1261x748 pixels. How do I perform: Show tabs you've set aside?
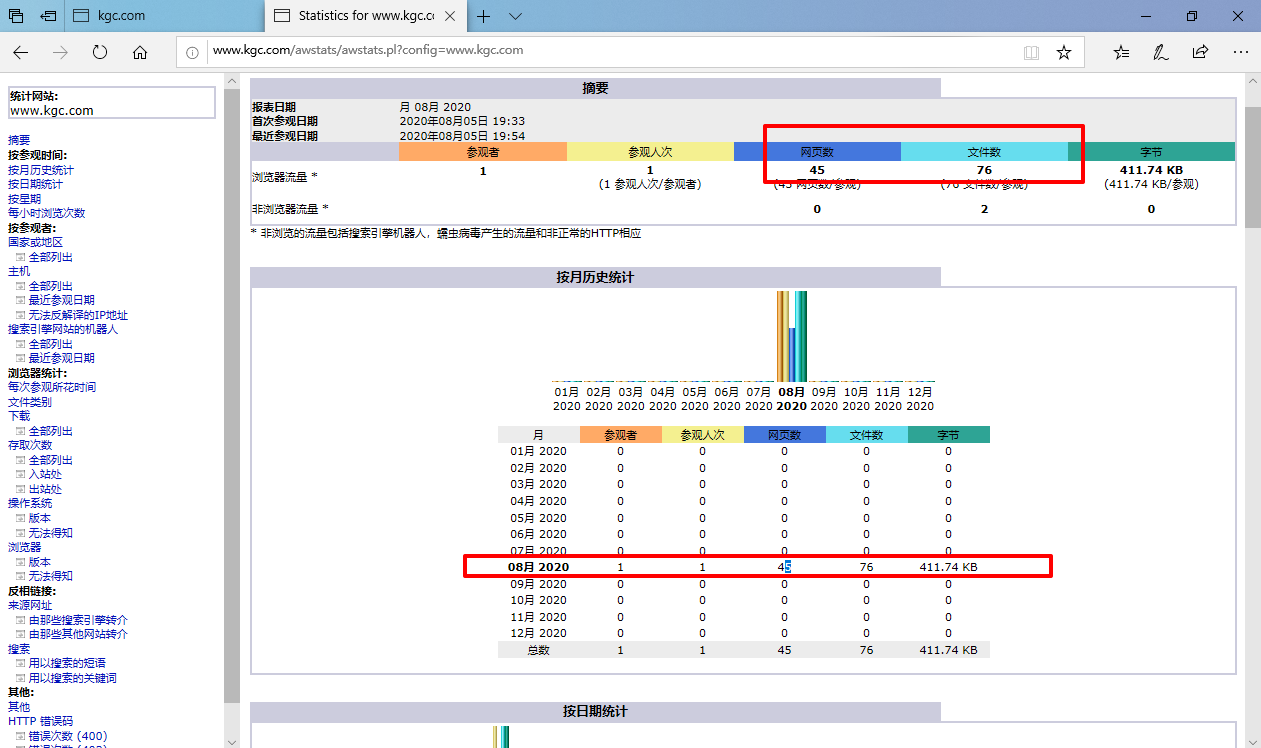pyautogui.click(x=16, y=16)
